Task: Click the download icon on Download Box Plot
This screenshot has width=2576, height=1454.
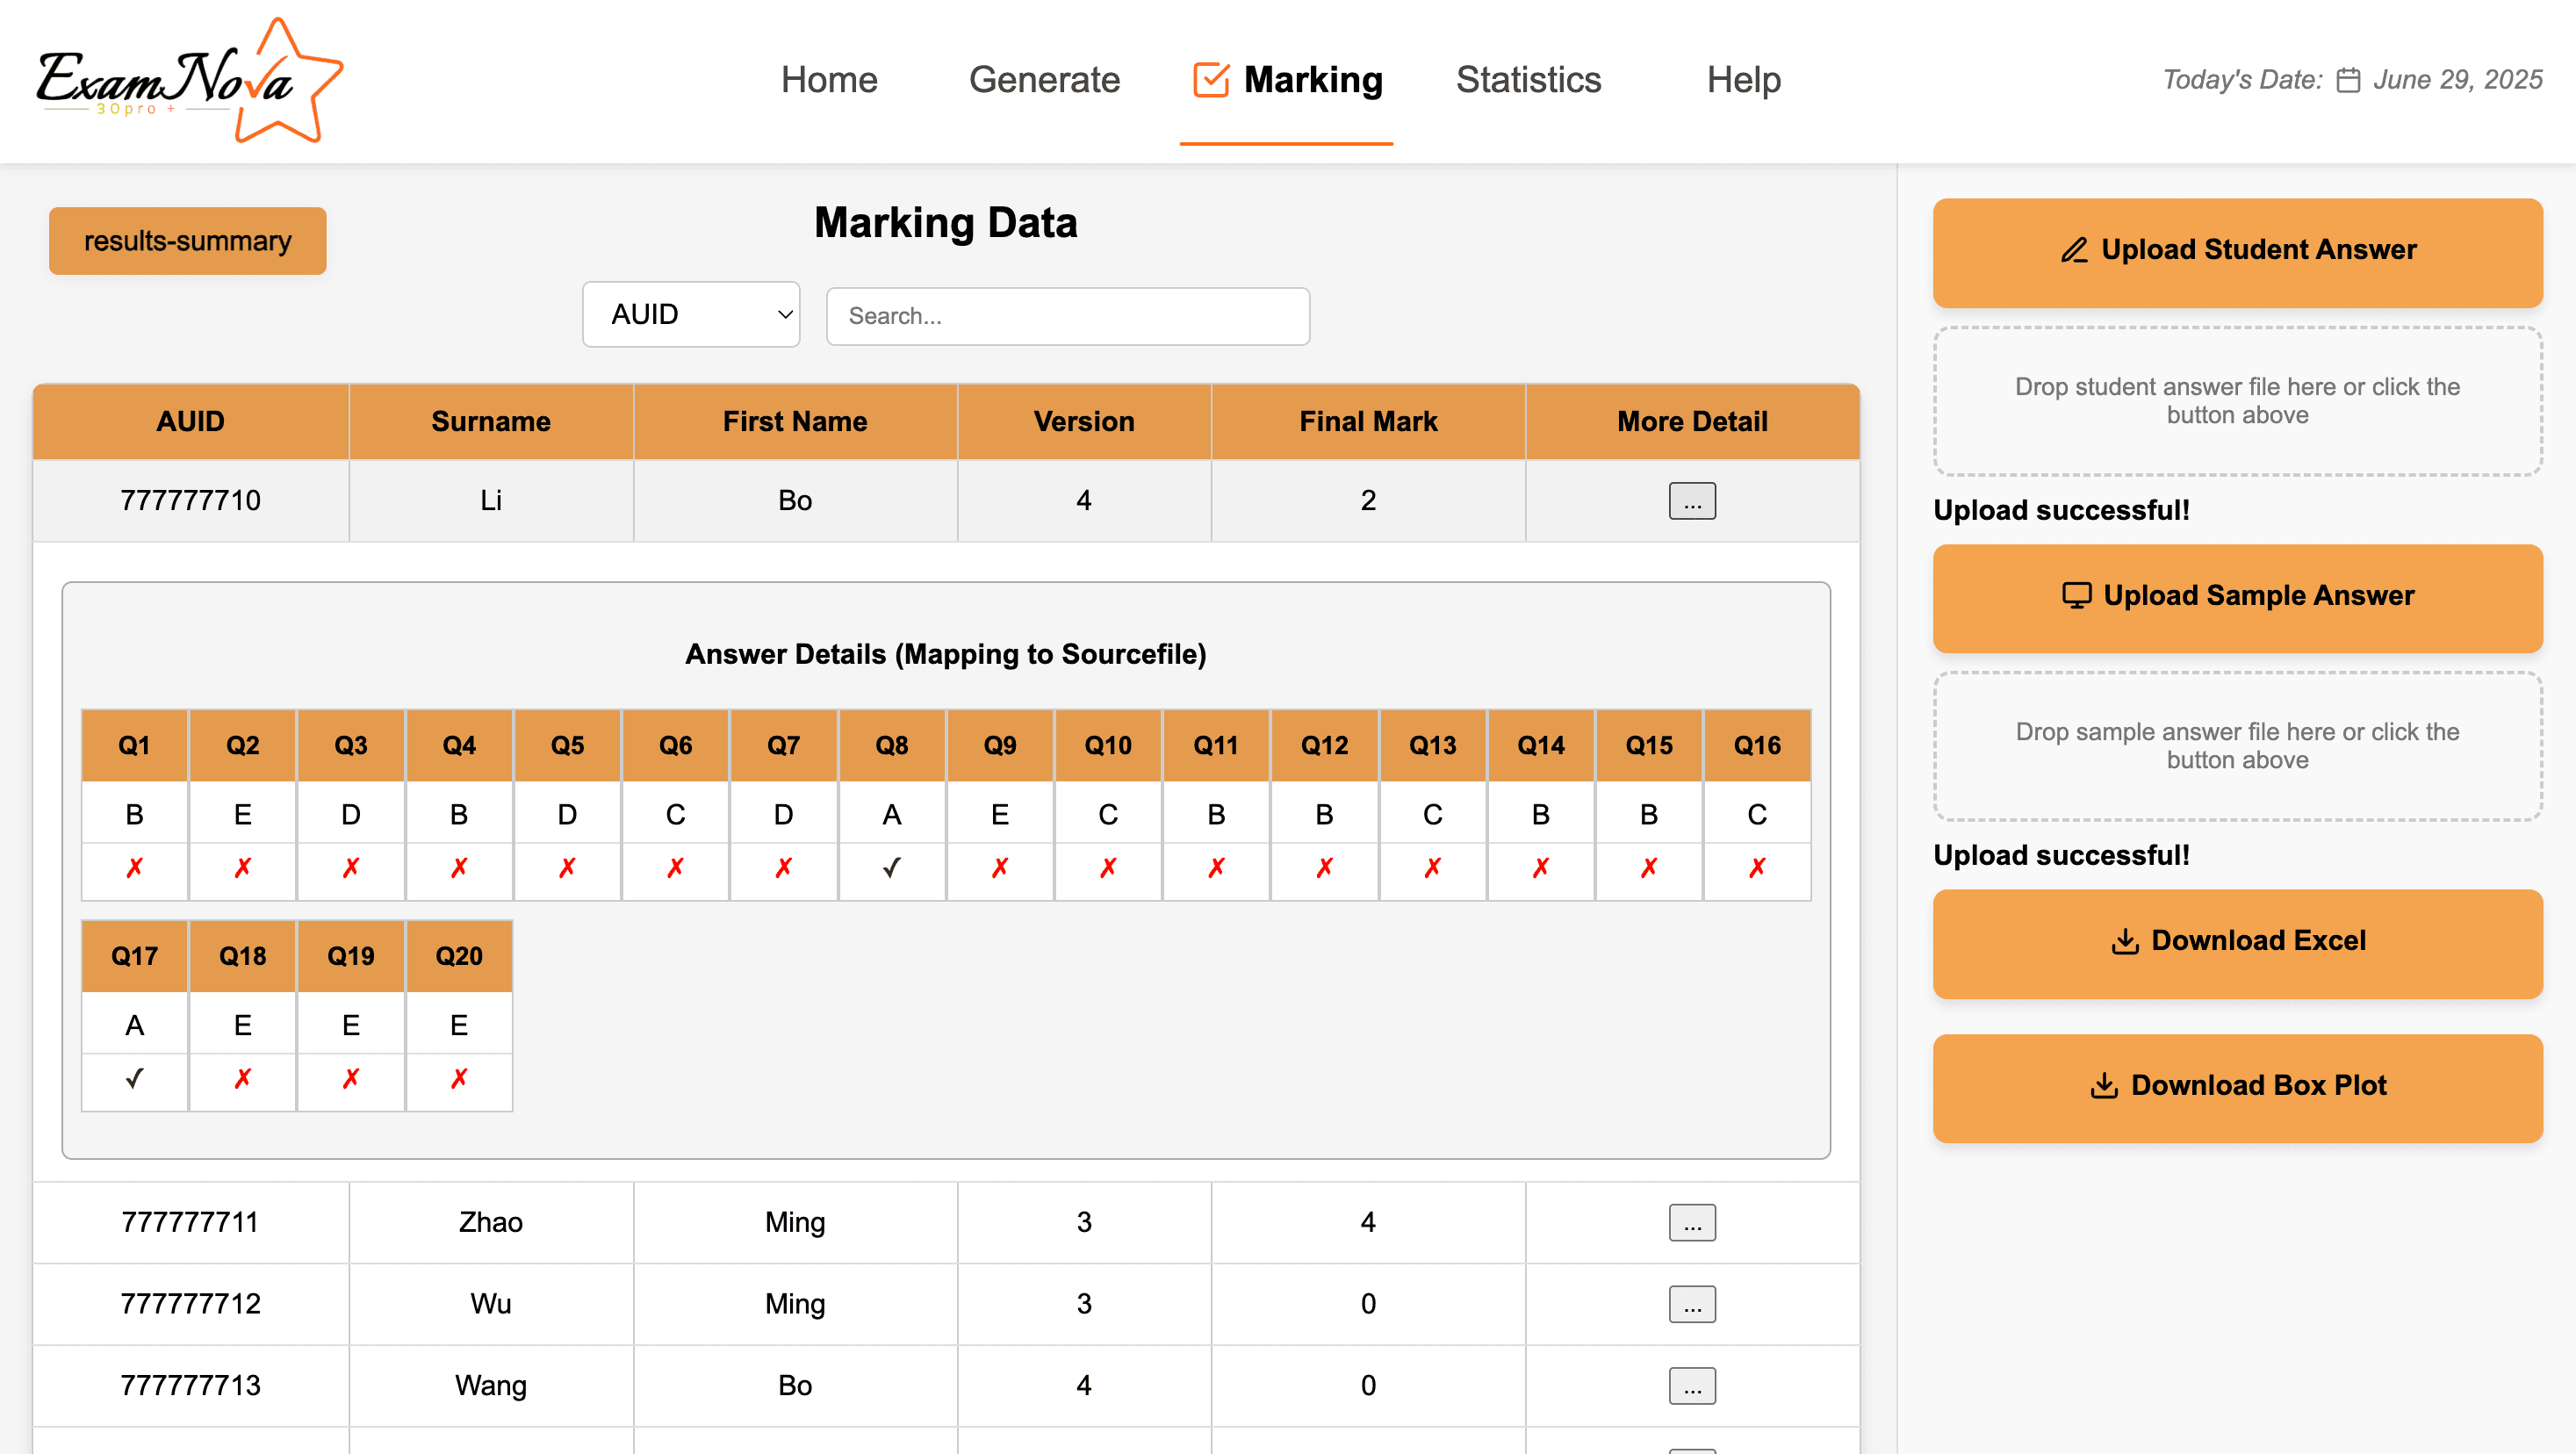Action: point(2104,1086)
